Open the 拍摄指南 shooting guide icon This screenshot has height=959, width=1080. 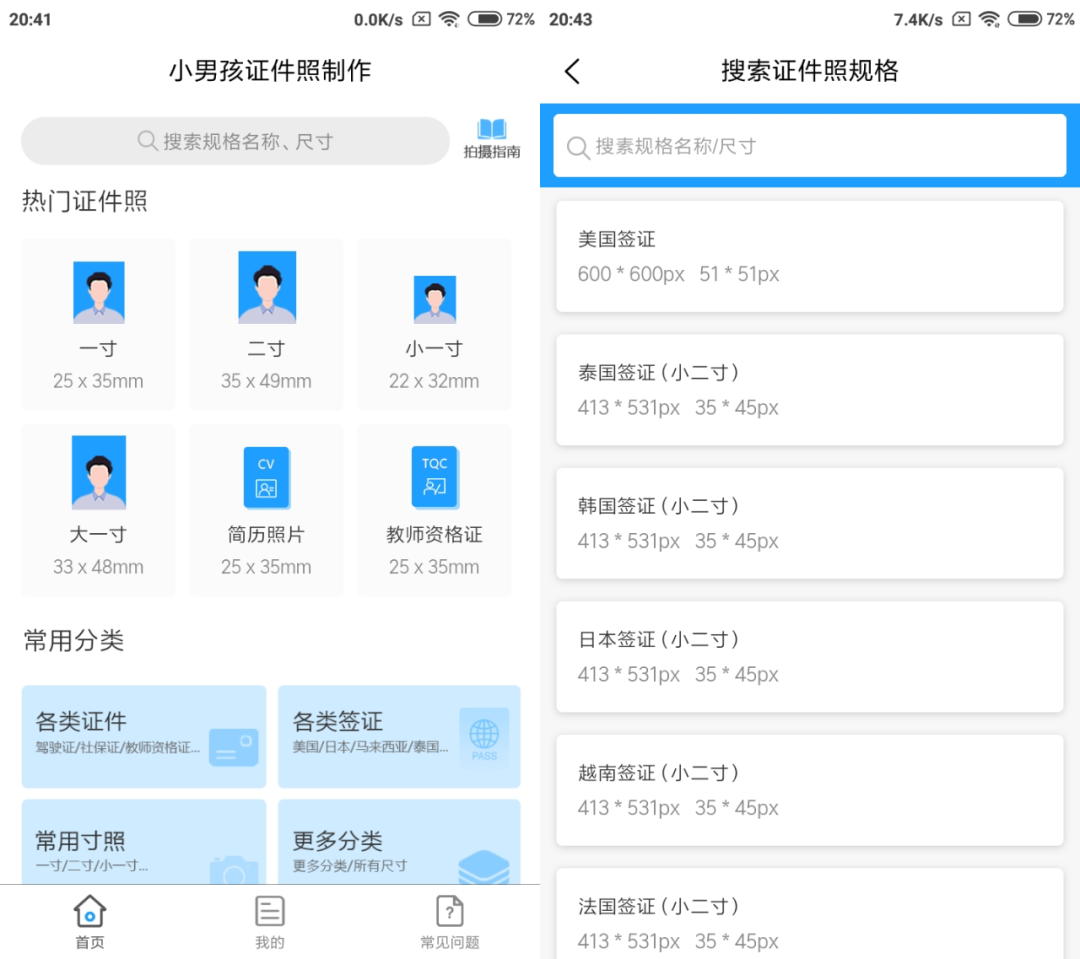(x=492, y=139)
